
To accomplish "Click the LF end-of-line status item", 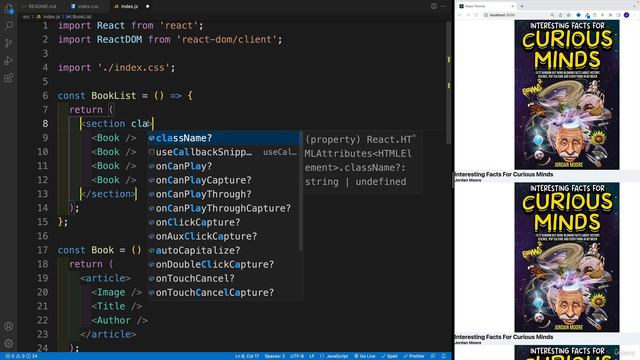I will [x=312, y=356].
